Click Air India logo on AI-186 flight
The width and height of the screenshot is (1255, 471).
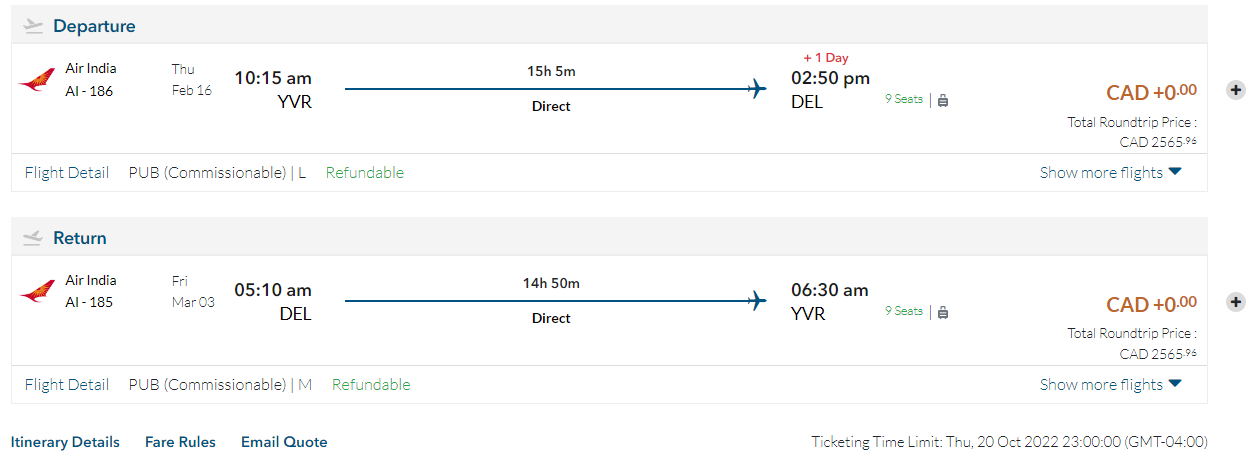coord(37,80)
